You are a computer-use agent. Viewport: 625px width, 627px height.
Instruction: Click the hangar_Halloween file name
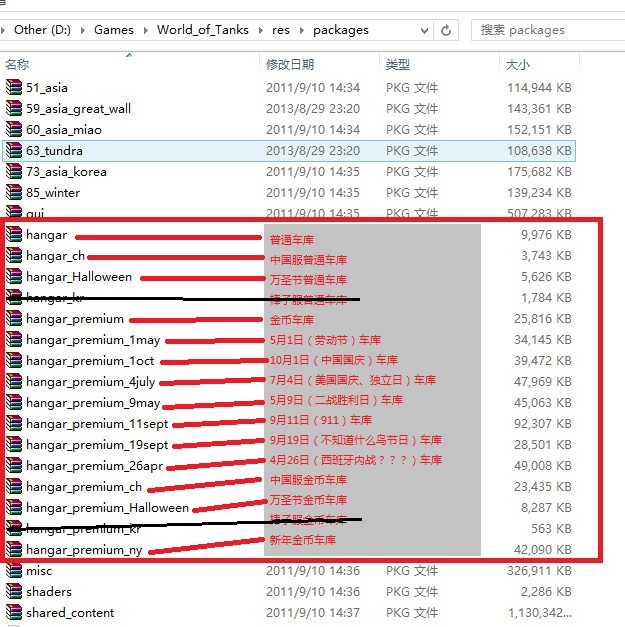point(79,277)
